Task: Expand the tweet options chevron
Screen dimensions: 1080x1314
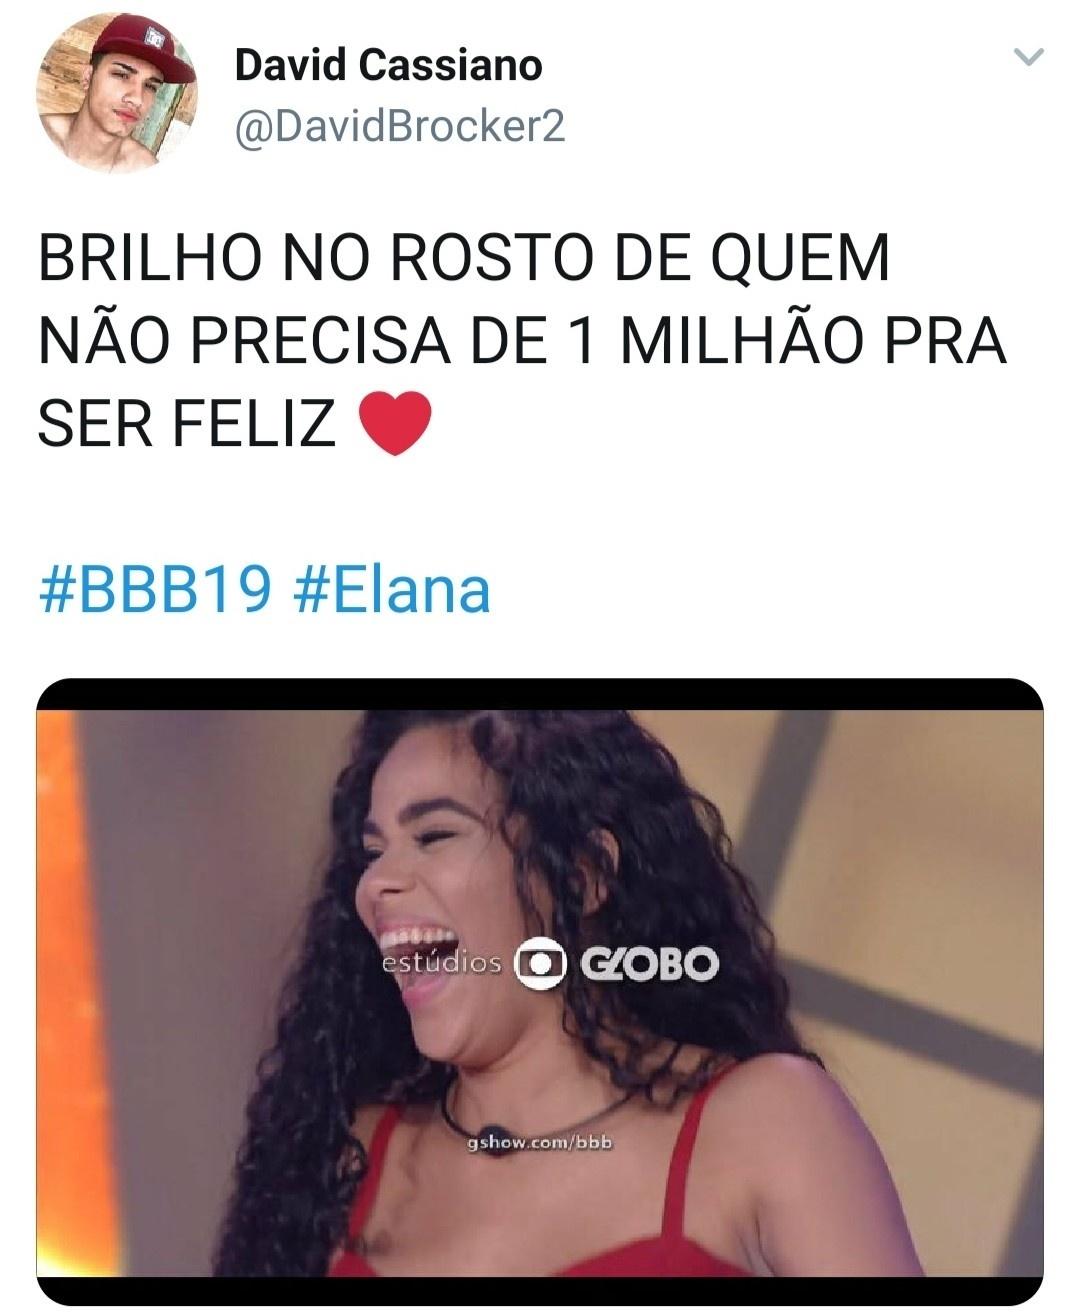Action: [1028, 58]
